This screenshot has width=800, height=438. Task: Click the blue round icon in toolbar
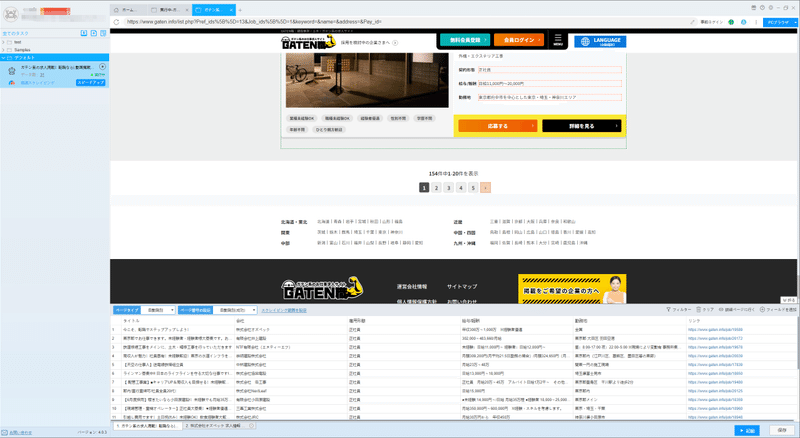click(743, 22)
